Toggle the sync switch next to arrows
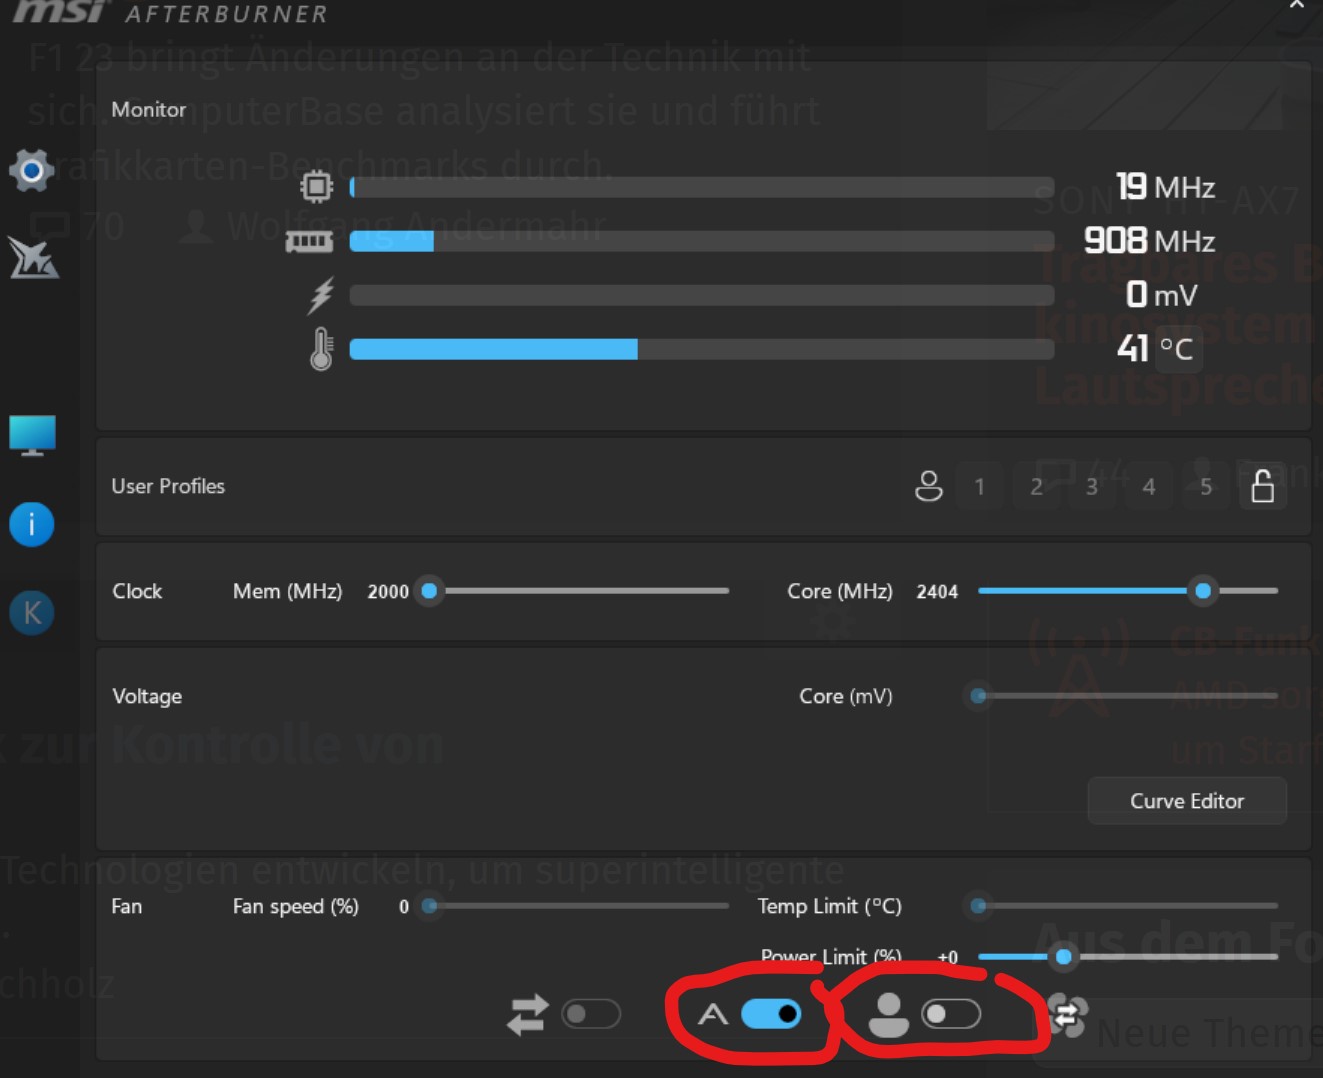Image resolution: width=1323 pixels, height=1078 pixels. pos(591,1014)
